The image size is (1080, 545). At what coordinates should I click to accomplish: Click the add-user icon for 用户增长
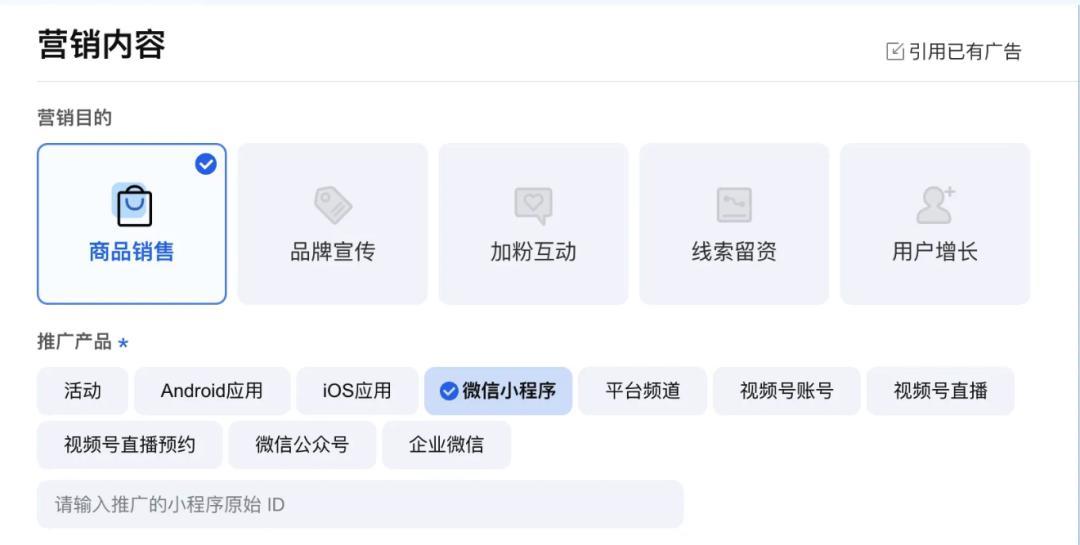pos(935,205)
